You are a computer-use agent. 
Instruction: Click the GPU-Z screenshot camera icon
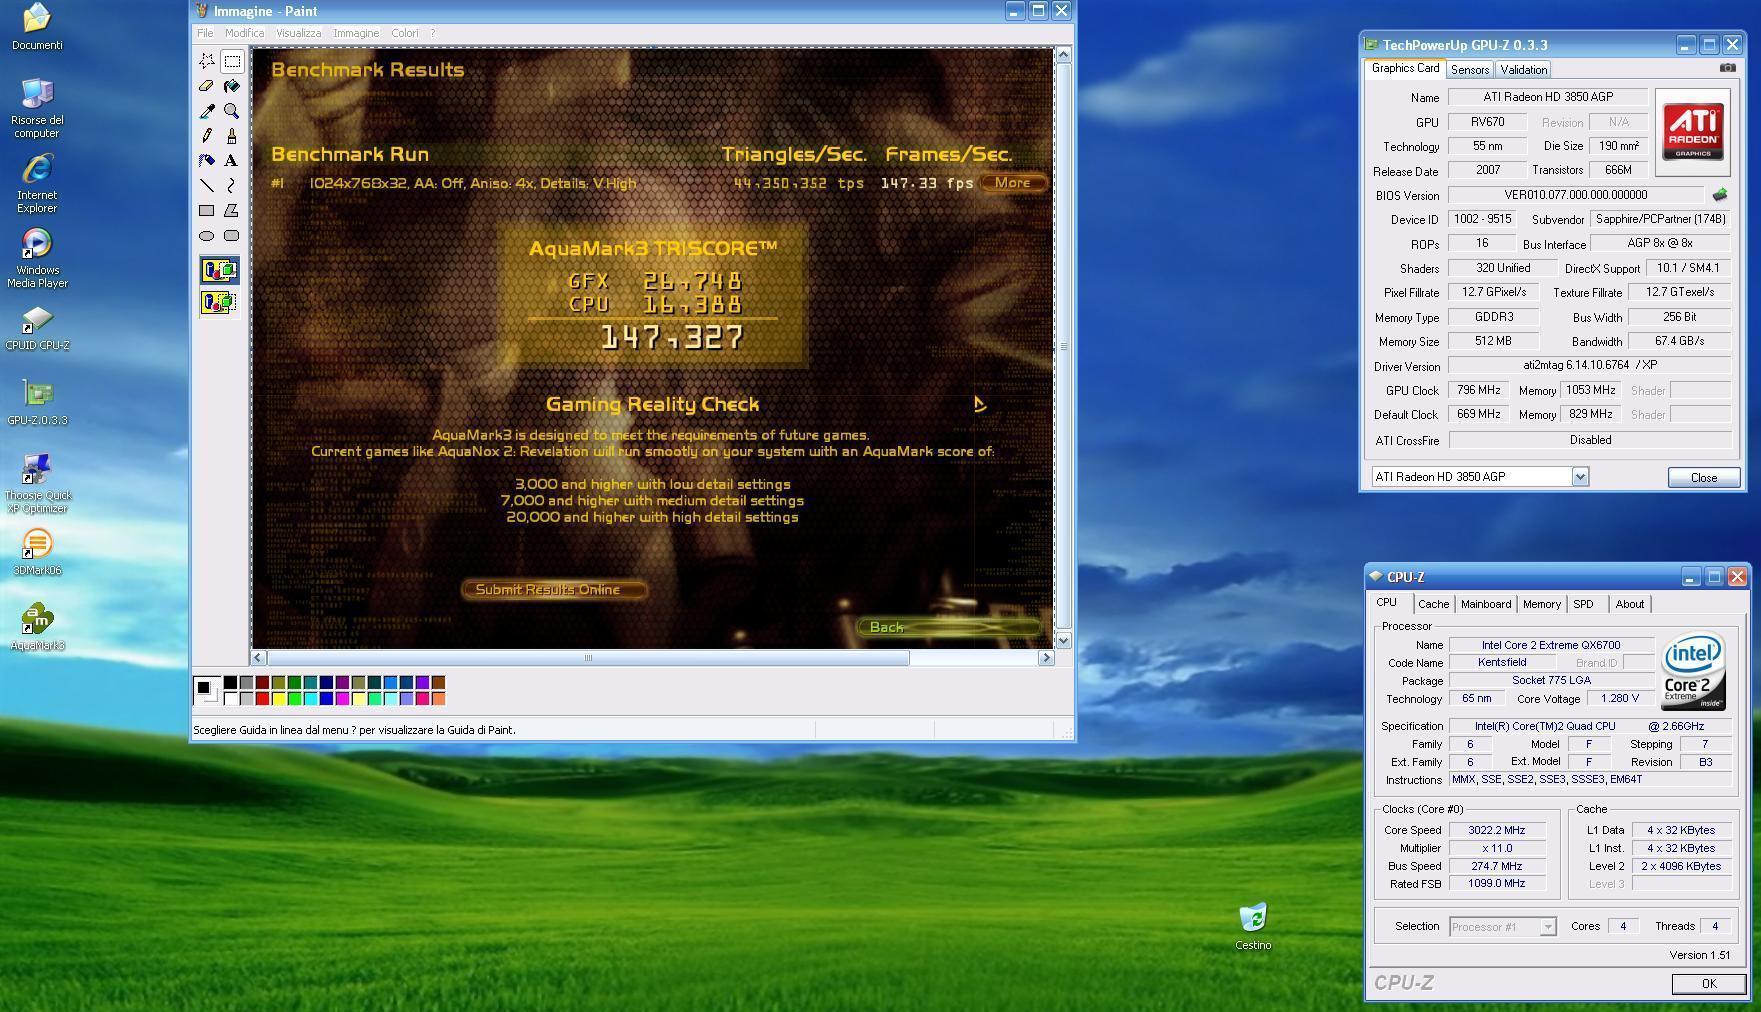click(1727, 68)
